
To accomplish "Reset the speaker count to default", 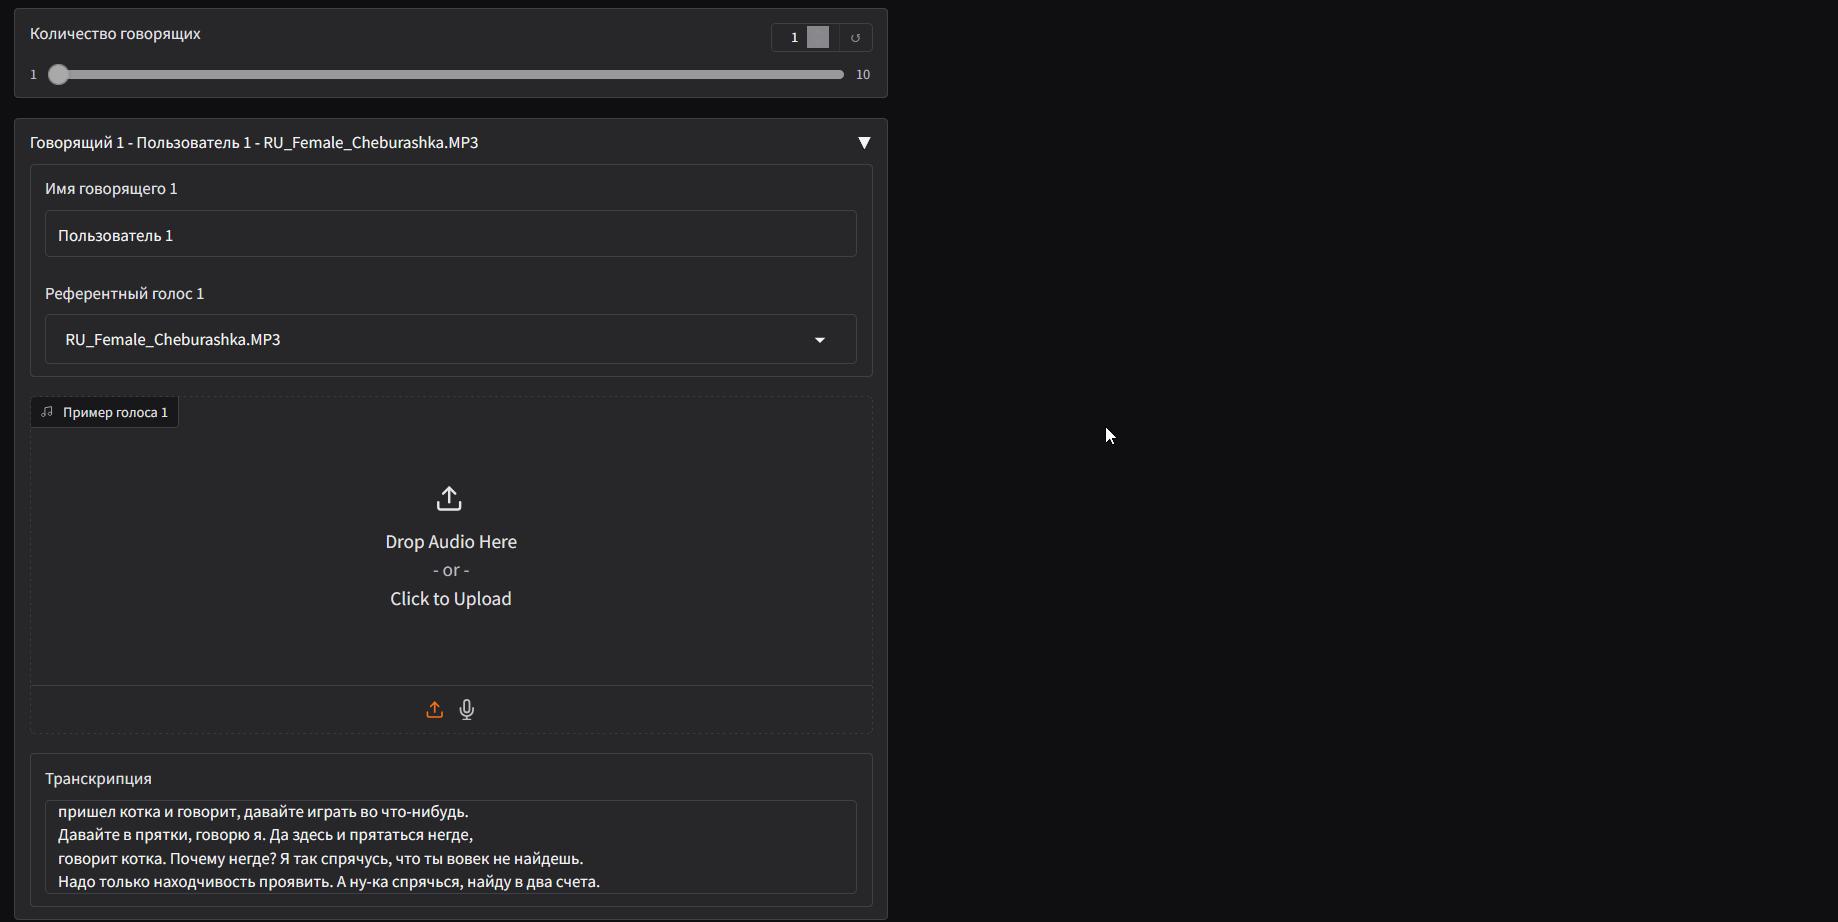I will (855, 38).
